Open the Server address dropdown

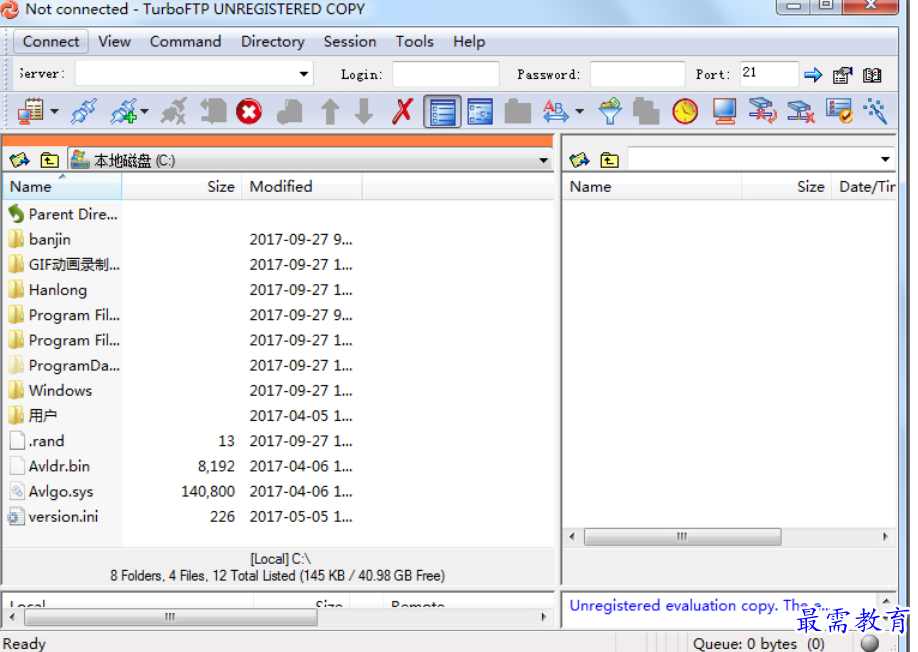(x=304, y=74)
